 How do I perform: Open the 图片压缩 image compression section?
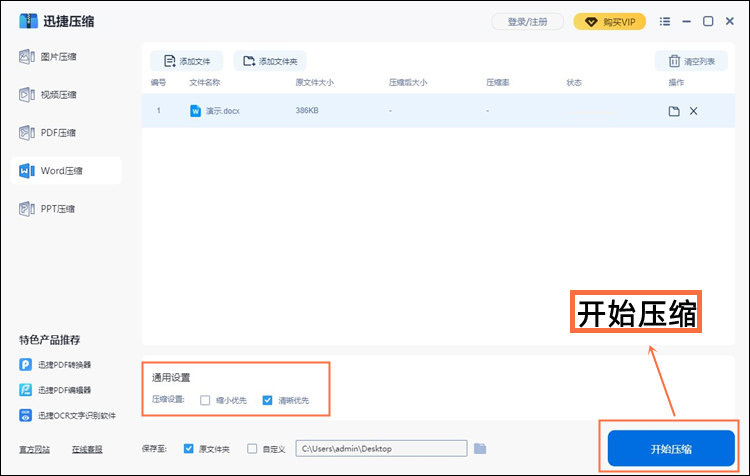pos(48,56)
